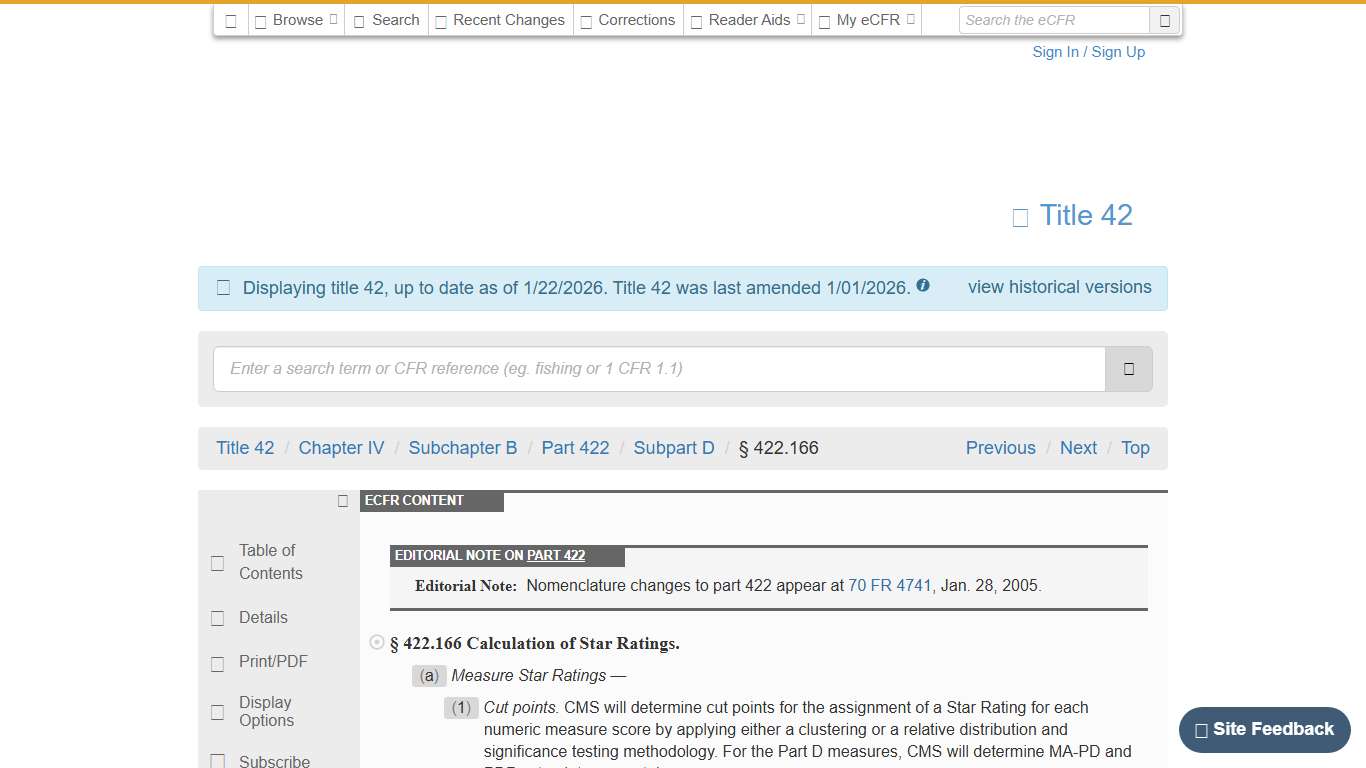Open view historical versions
The width and height of the screenshot is (1366, 768).
pos(1059,287)
